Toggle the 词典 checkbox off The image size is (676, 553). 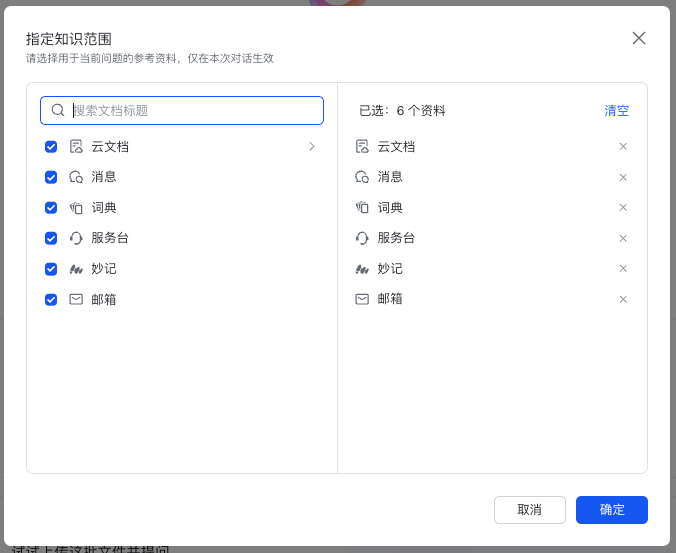point(51,208)
